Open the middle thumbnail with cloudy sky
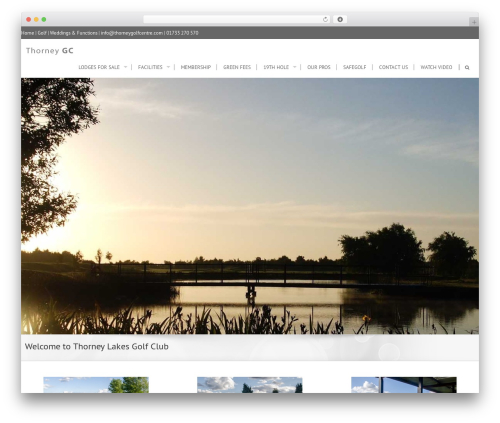 pos(250,385)
